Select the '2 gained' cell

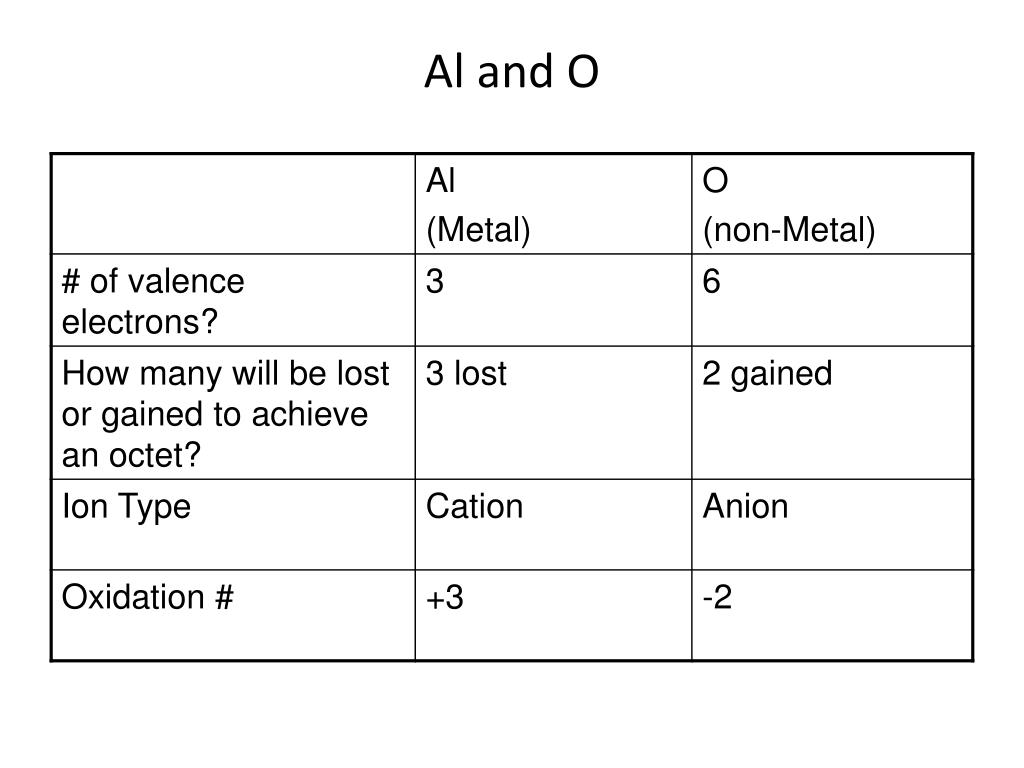coord(832,413)
